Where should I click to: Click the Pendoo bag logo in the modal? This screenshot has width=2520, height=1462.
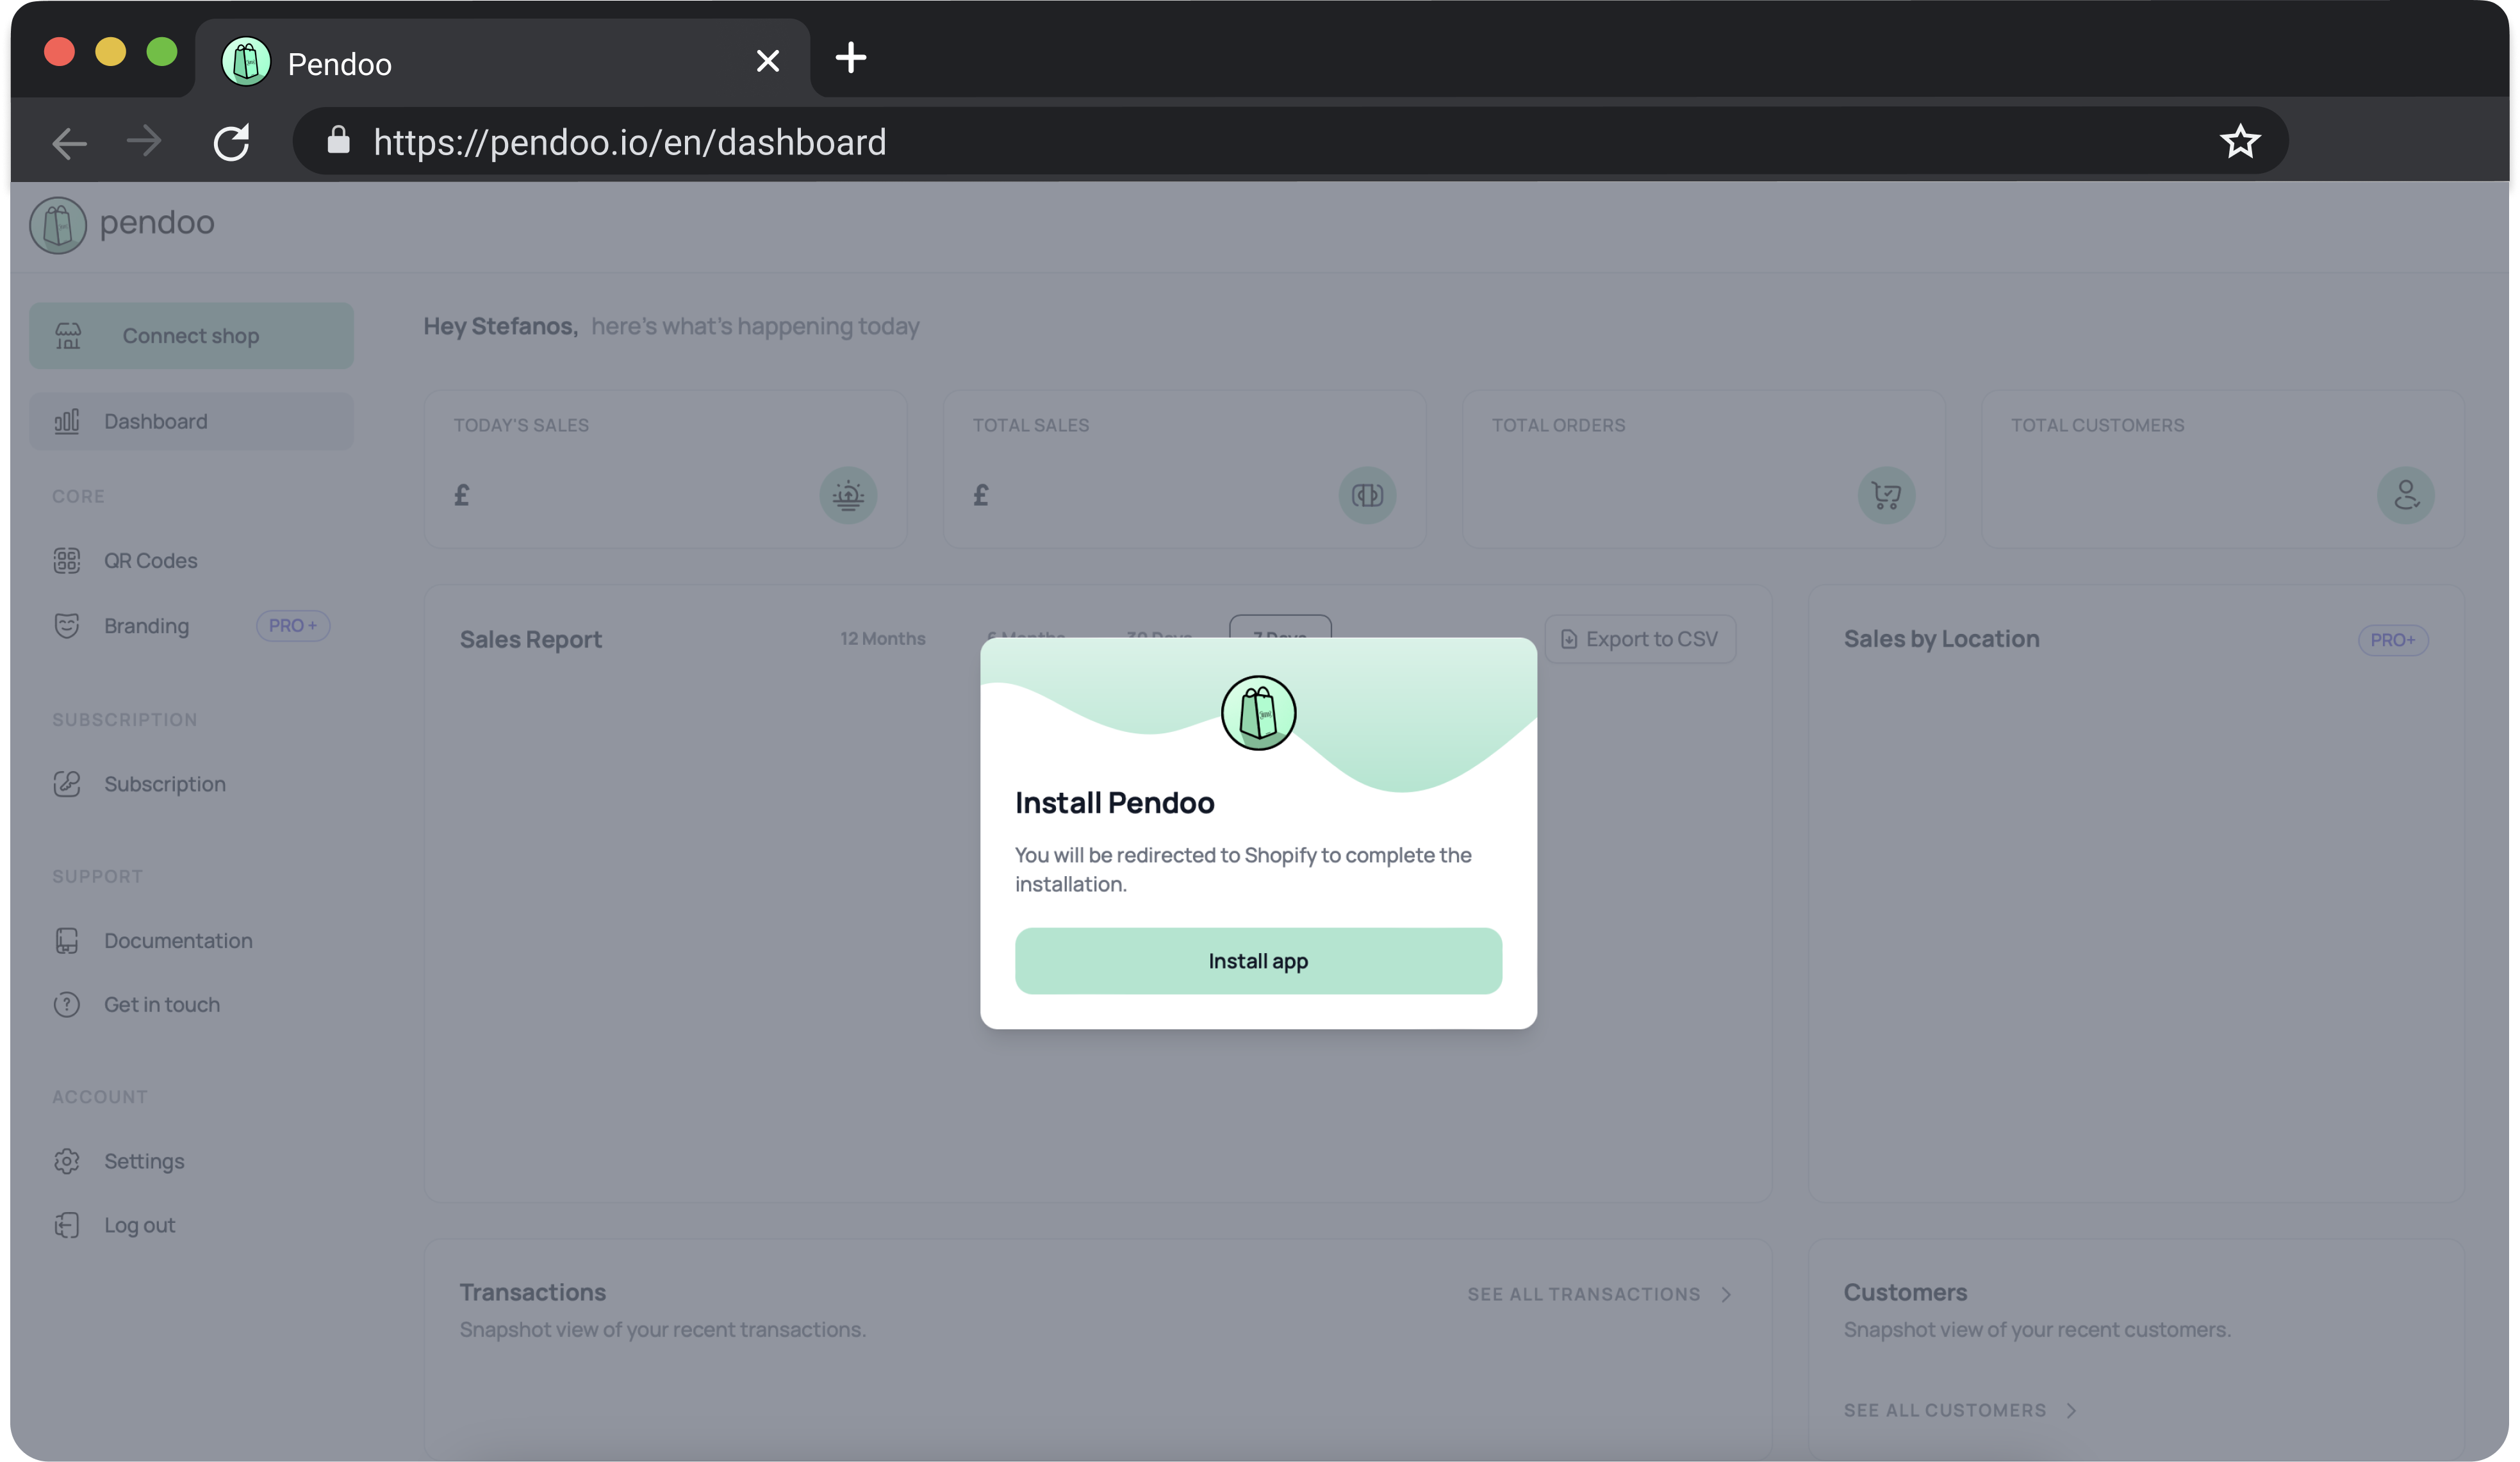pos(1258,712)
